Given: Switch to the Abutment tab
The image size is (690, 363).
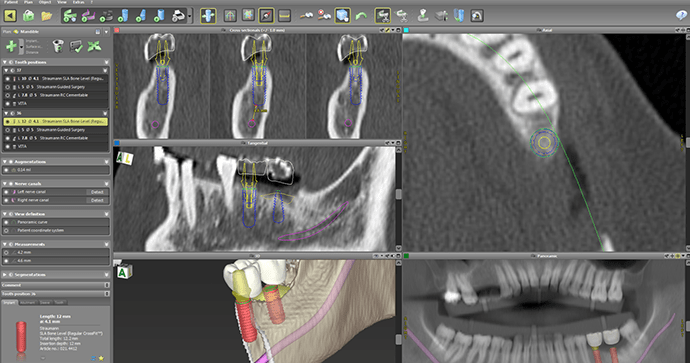Looking at the screenshot, I should (x=28, y=303).
